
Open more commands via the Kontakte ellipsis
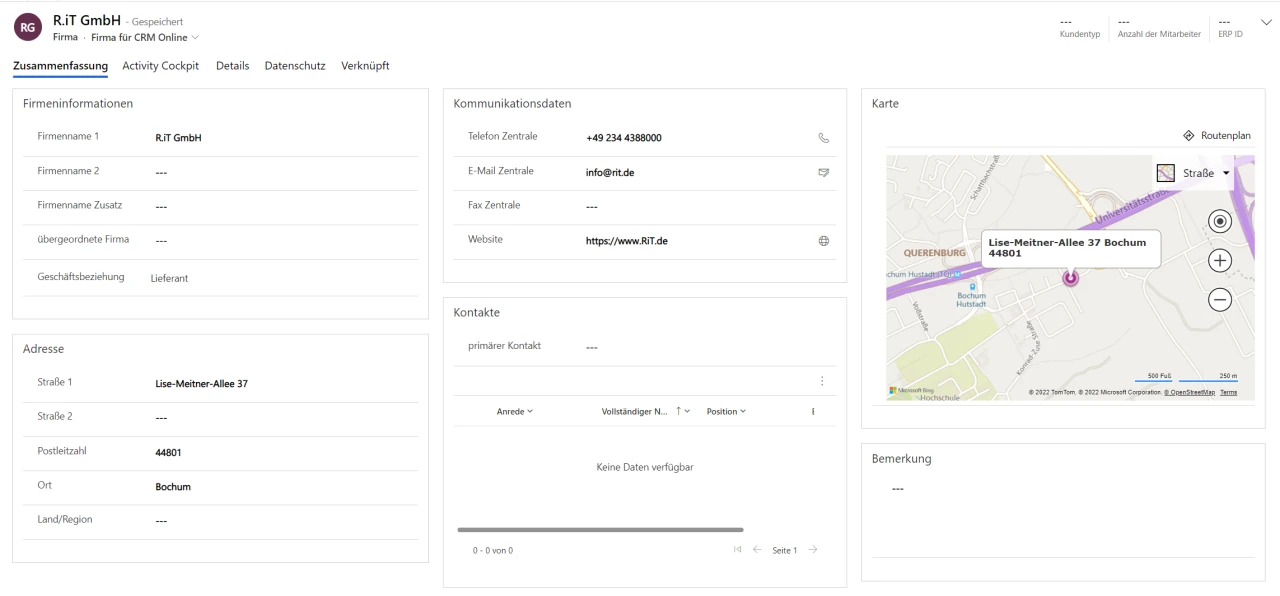point(822,381)
